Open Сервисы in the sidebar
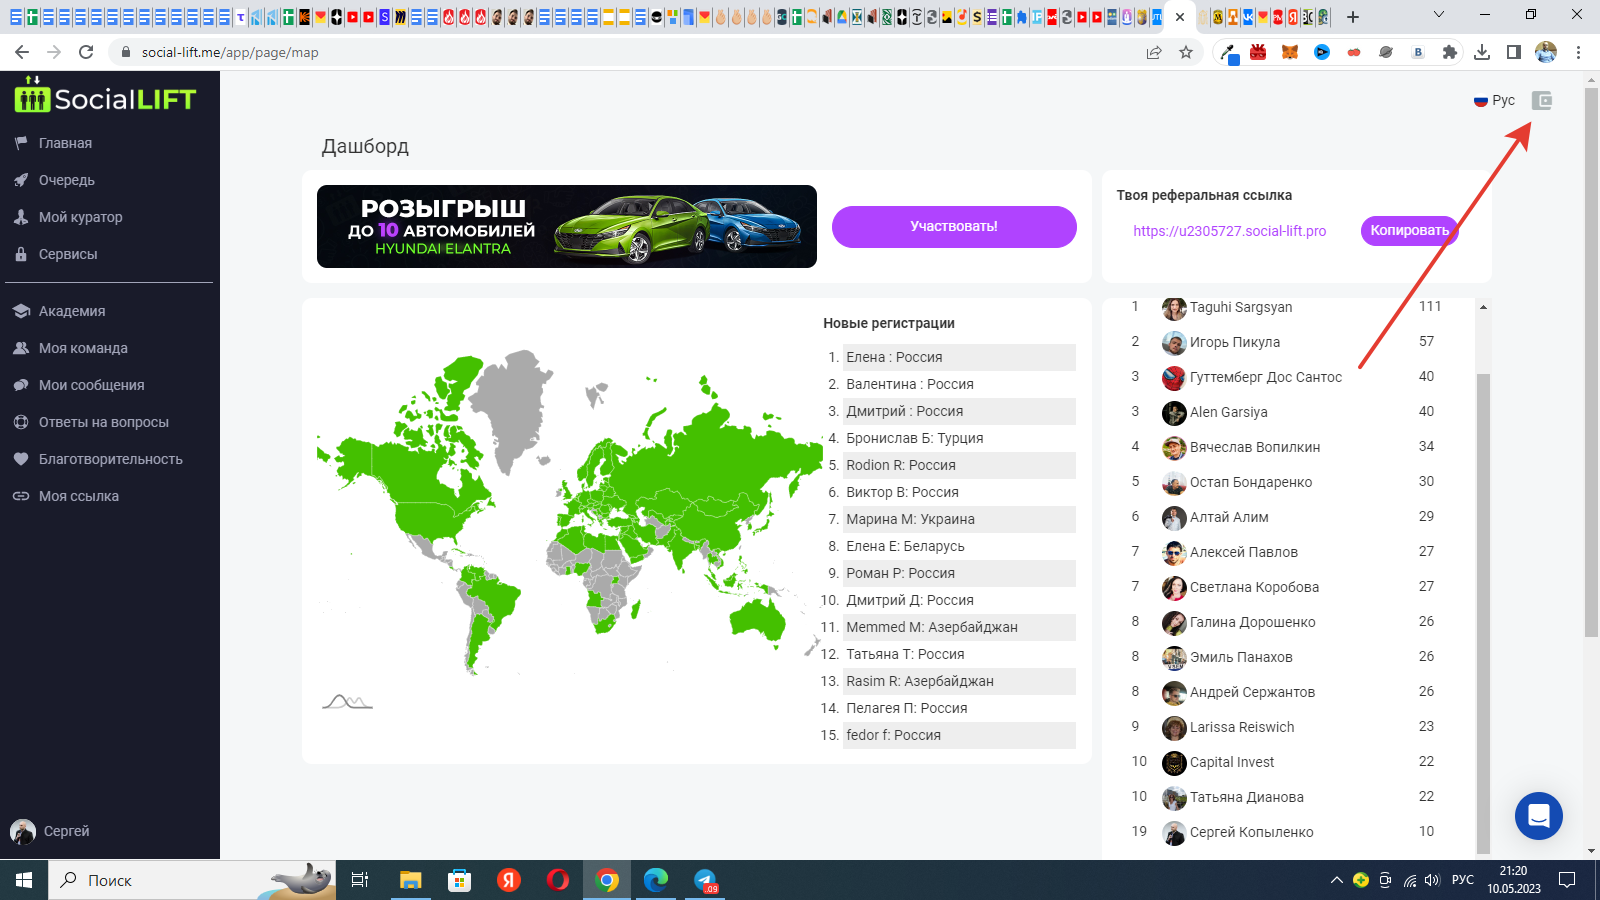The image size is (1600, 900). coord(68,254)
